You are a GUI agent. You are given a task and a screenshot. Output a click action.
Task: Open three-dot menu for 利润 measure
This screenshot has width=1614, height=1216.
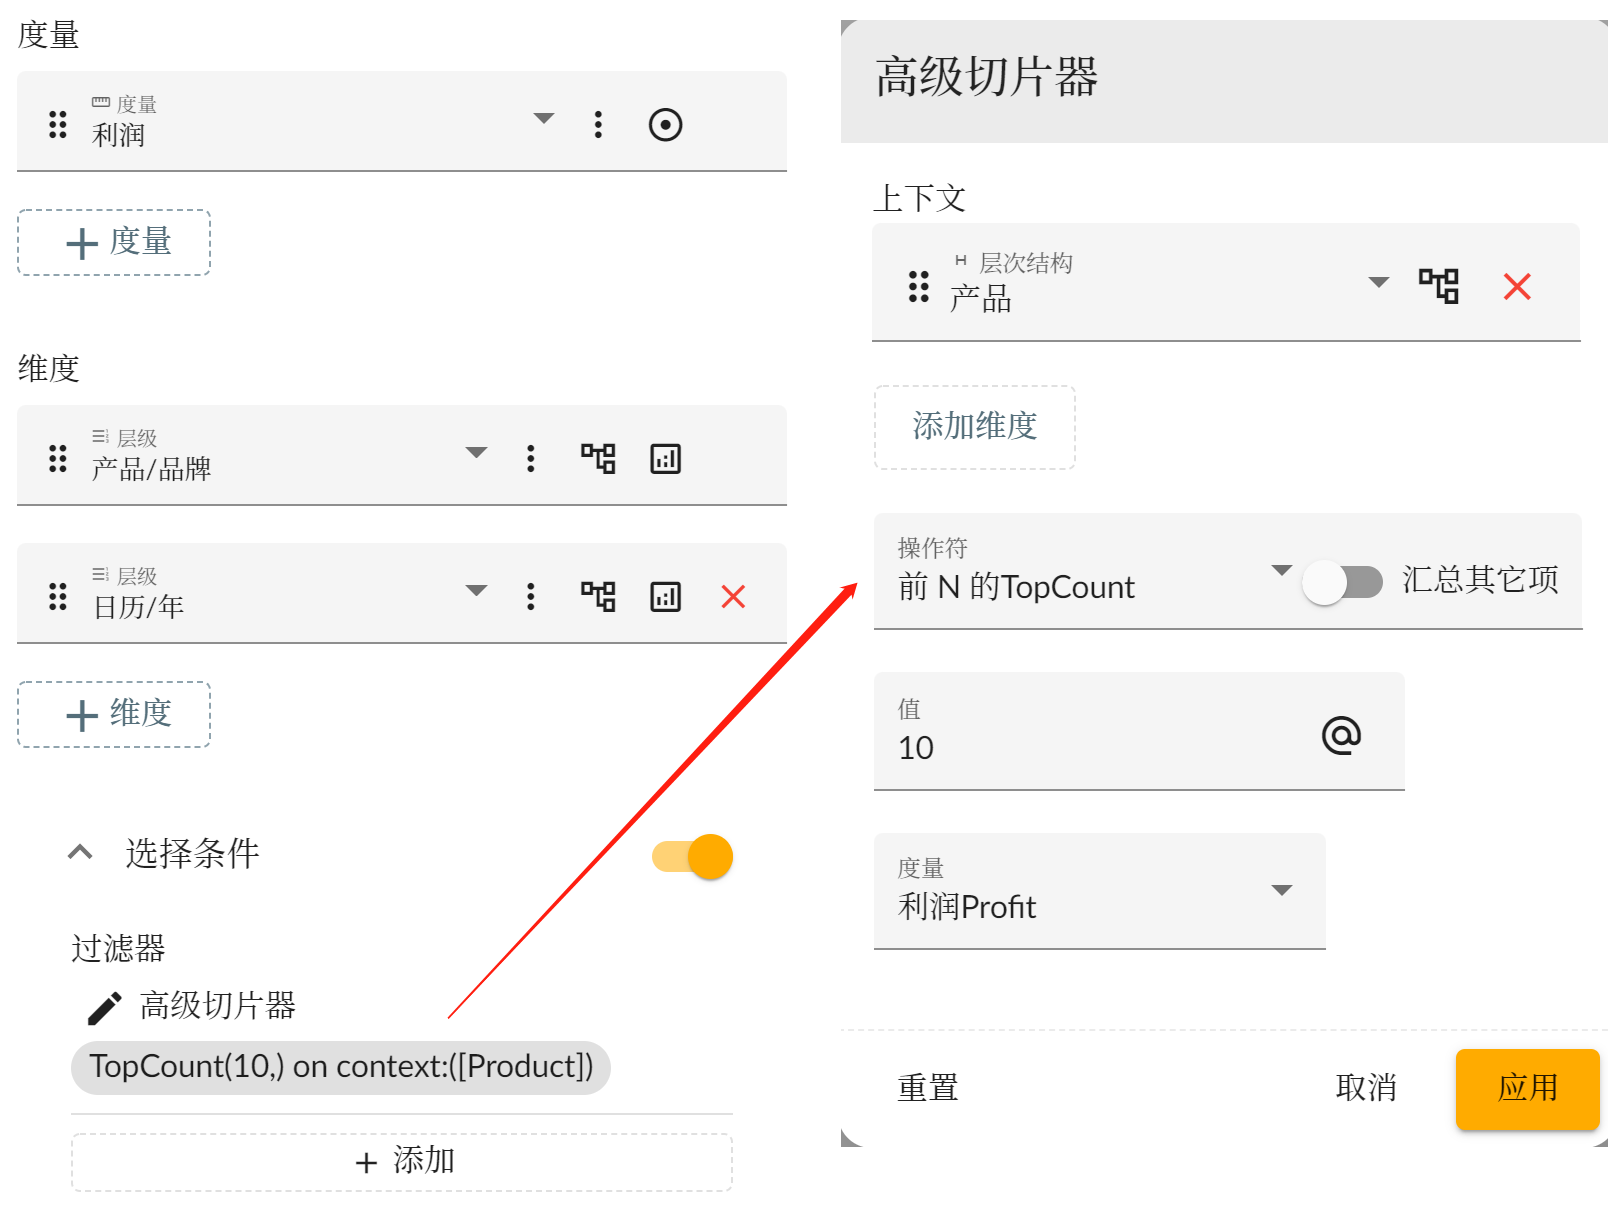(x=598, y=125)
